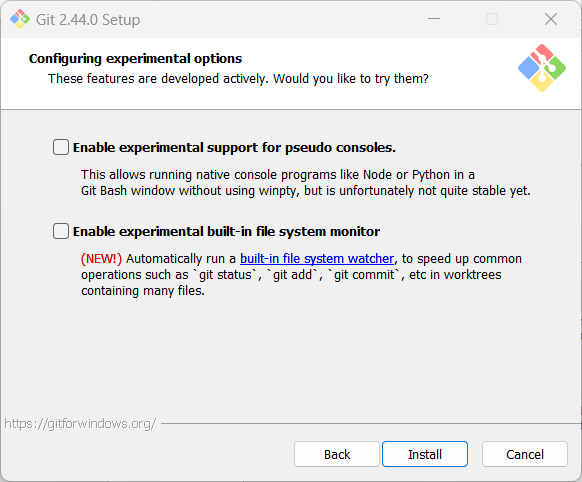
Task: Click the 'containing many files.' description line
Action: pyautogui.click(x=143, y=291)
